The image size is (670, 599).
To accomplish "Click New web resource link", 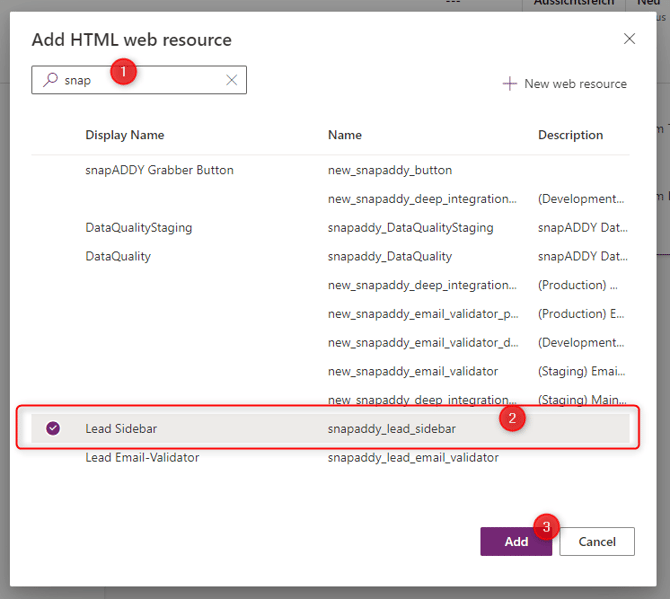I will [x=575, y=84].
